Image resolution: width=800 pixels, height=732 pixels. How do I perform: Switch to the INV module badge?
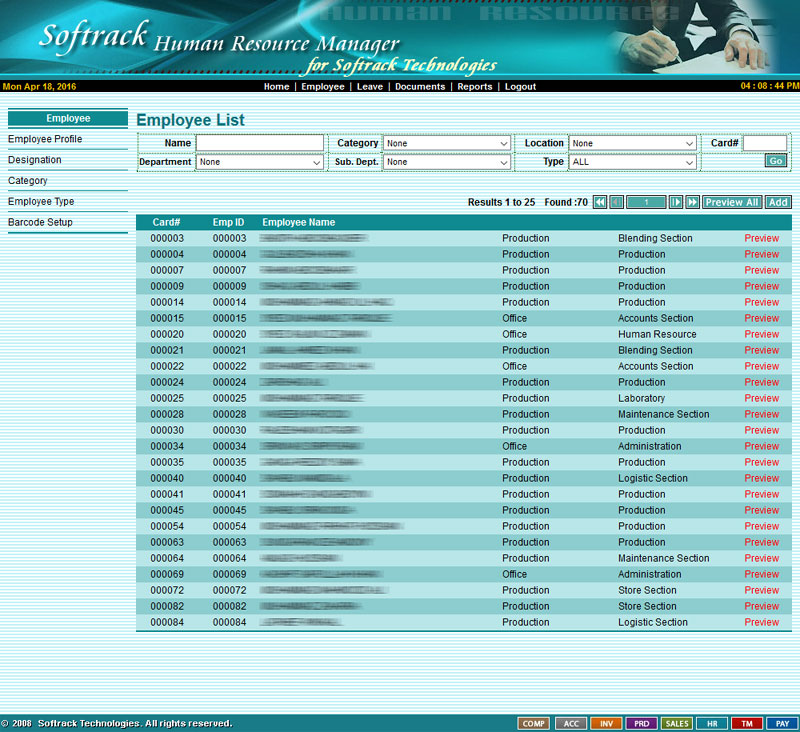606,723
